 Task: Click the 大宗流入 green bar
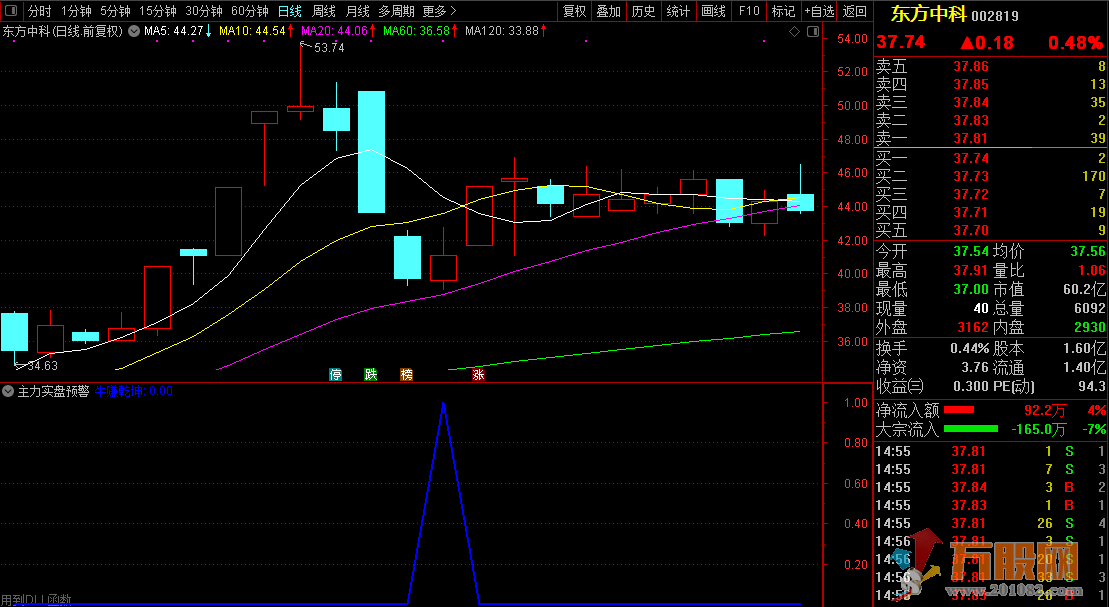[x=970, y=429]
